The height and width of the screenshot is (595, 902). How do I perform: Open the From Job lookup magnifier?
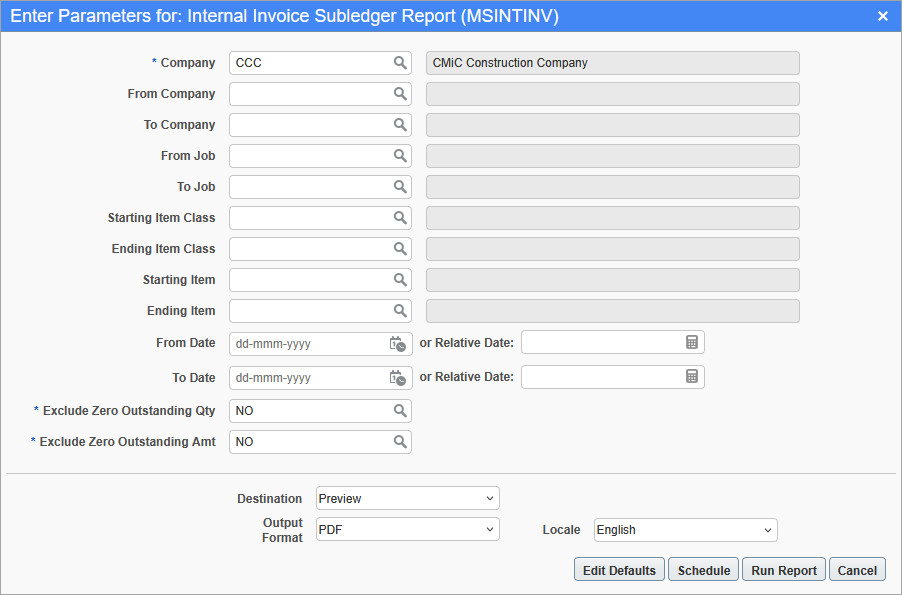pyautogui.click(x=401, y=155)
